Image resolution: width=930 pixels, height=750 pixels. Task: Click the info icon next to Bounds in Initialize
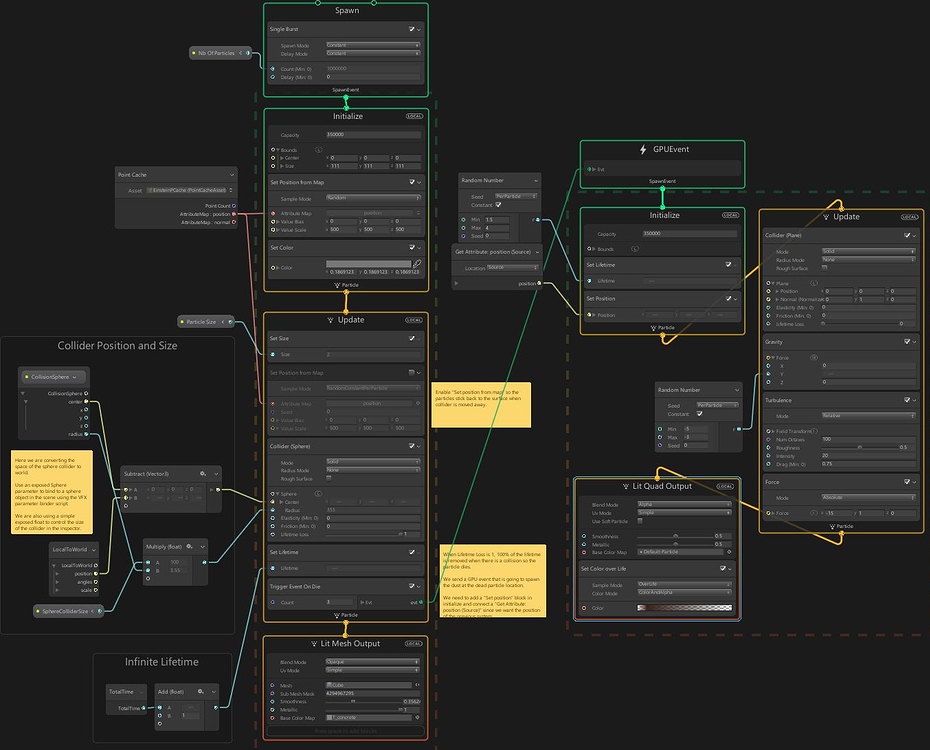tap(318, 150)
